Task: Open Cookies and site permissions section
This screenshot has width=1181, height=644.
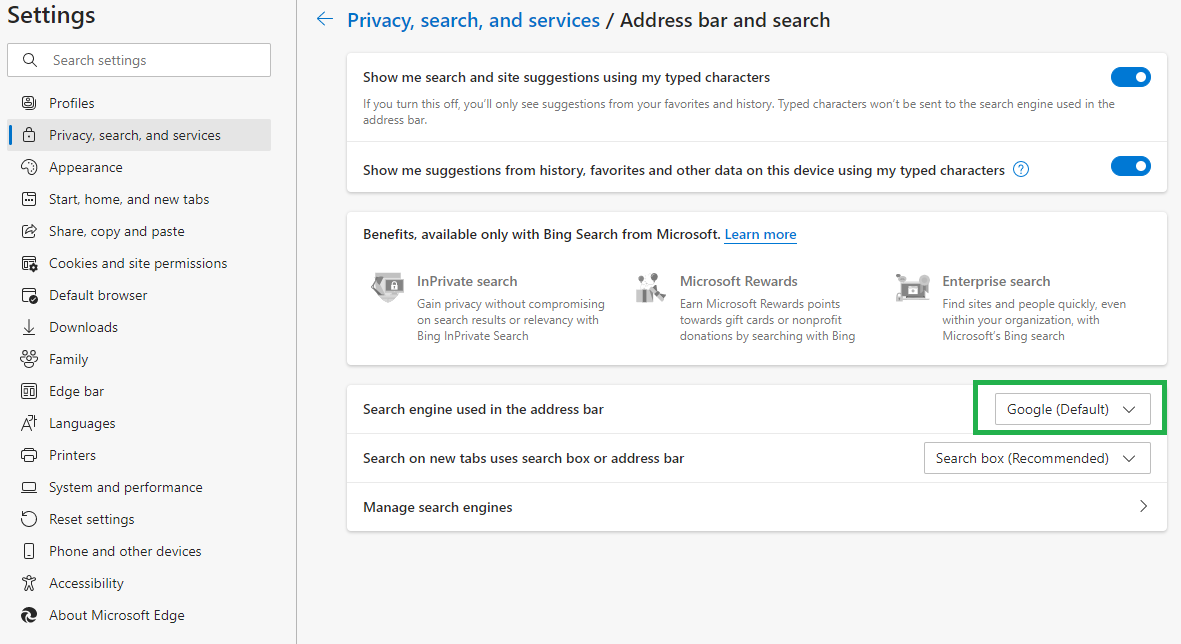Action: click(x=139, y=263)
